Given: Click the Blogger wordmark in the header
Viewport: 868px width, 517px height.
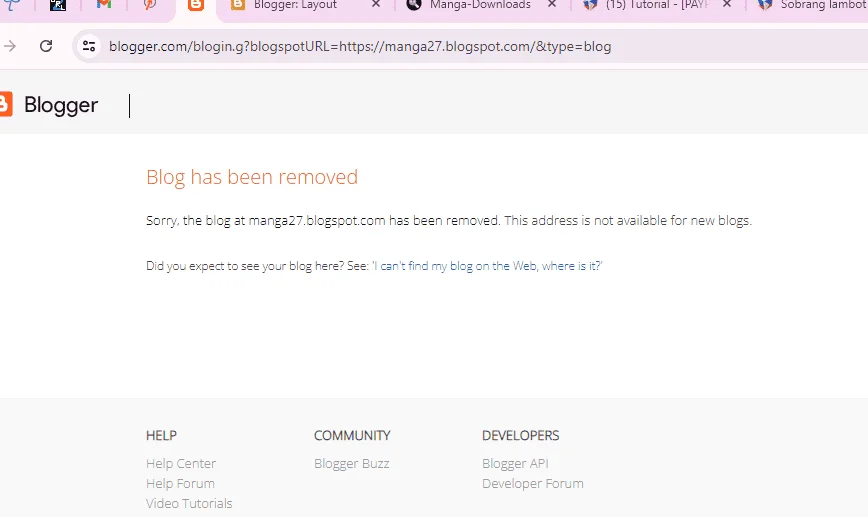Looking at the screenshot, I should (x=61, y=105).
